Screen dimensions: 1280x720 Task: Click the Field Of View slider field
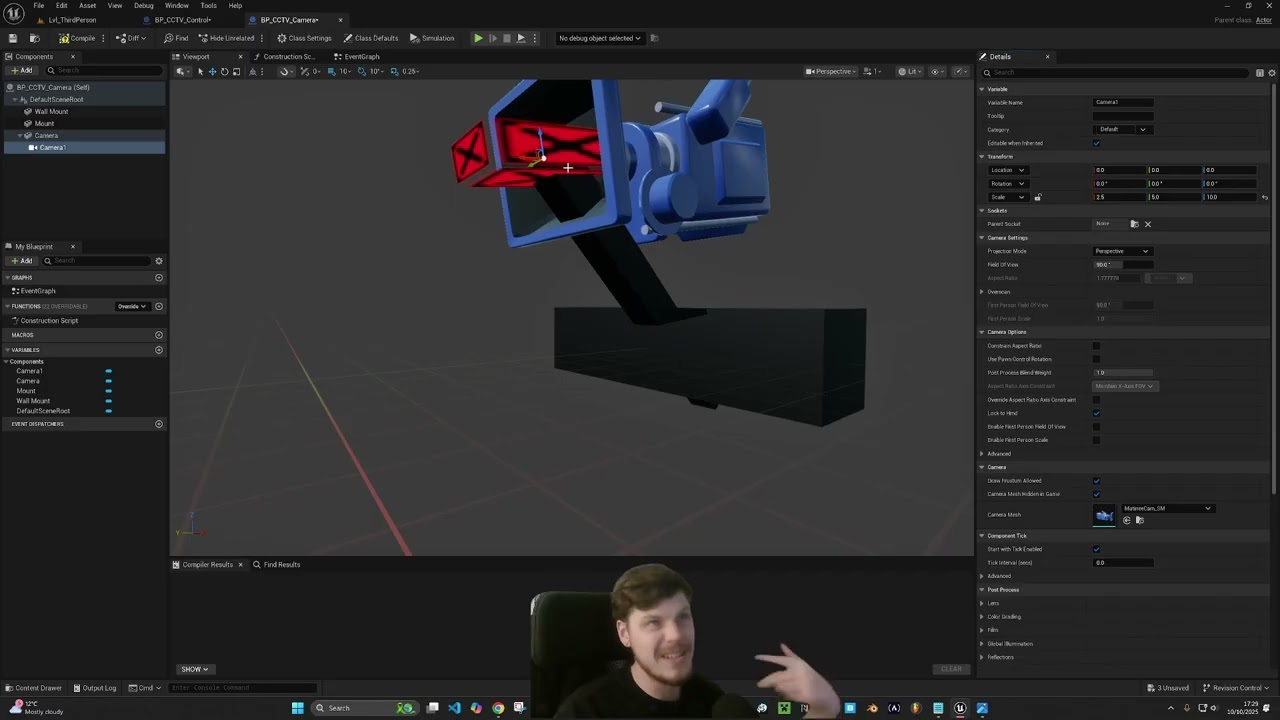1123,264
